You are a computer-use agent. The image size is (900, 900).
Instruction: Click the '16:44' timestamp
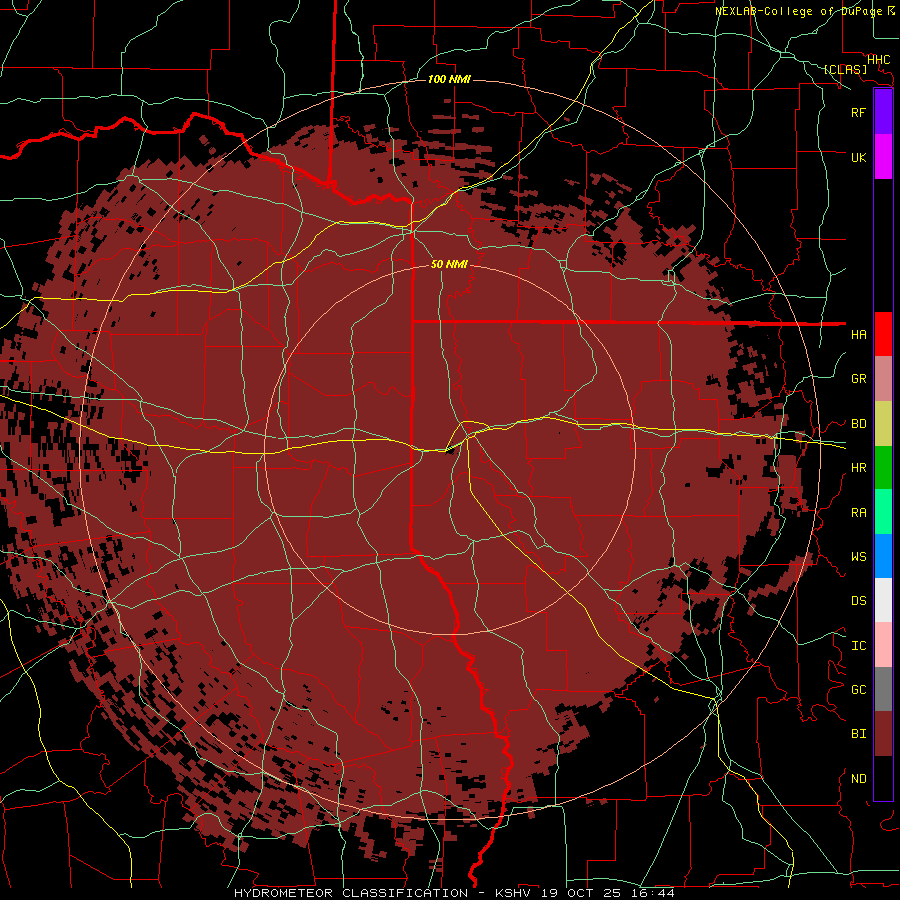tap(655, 893)
